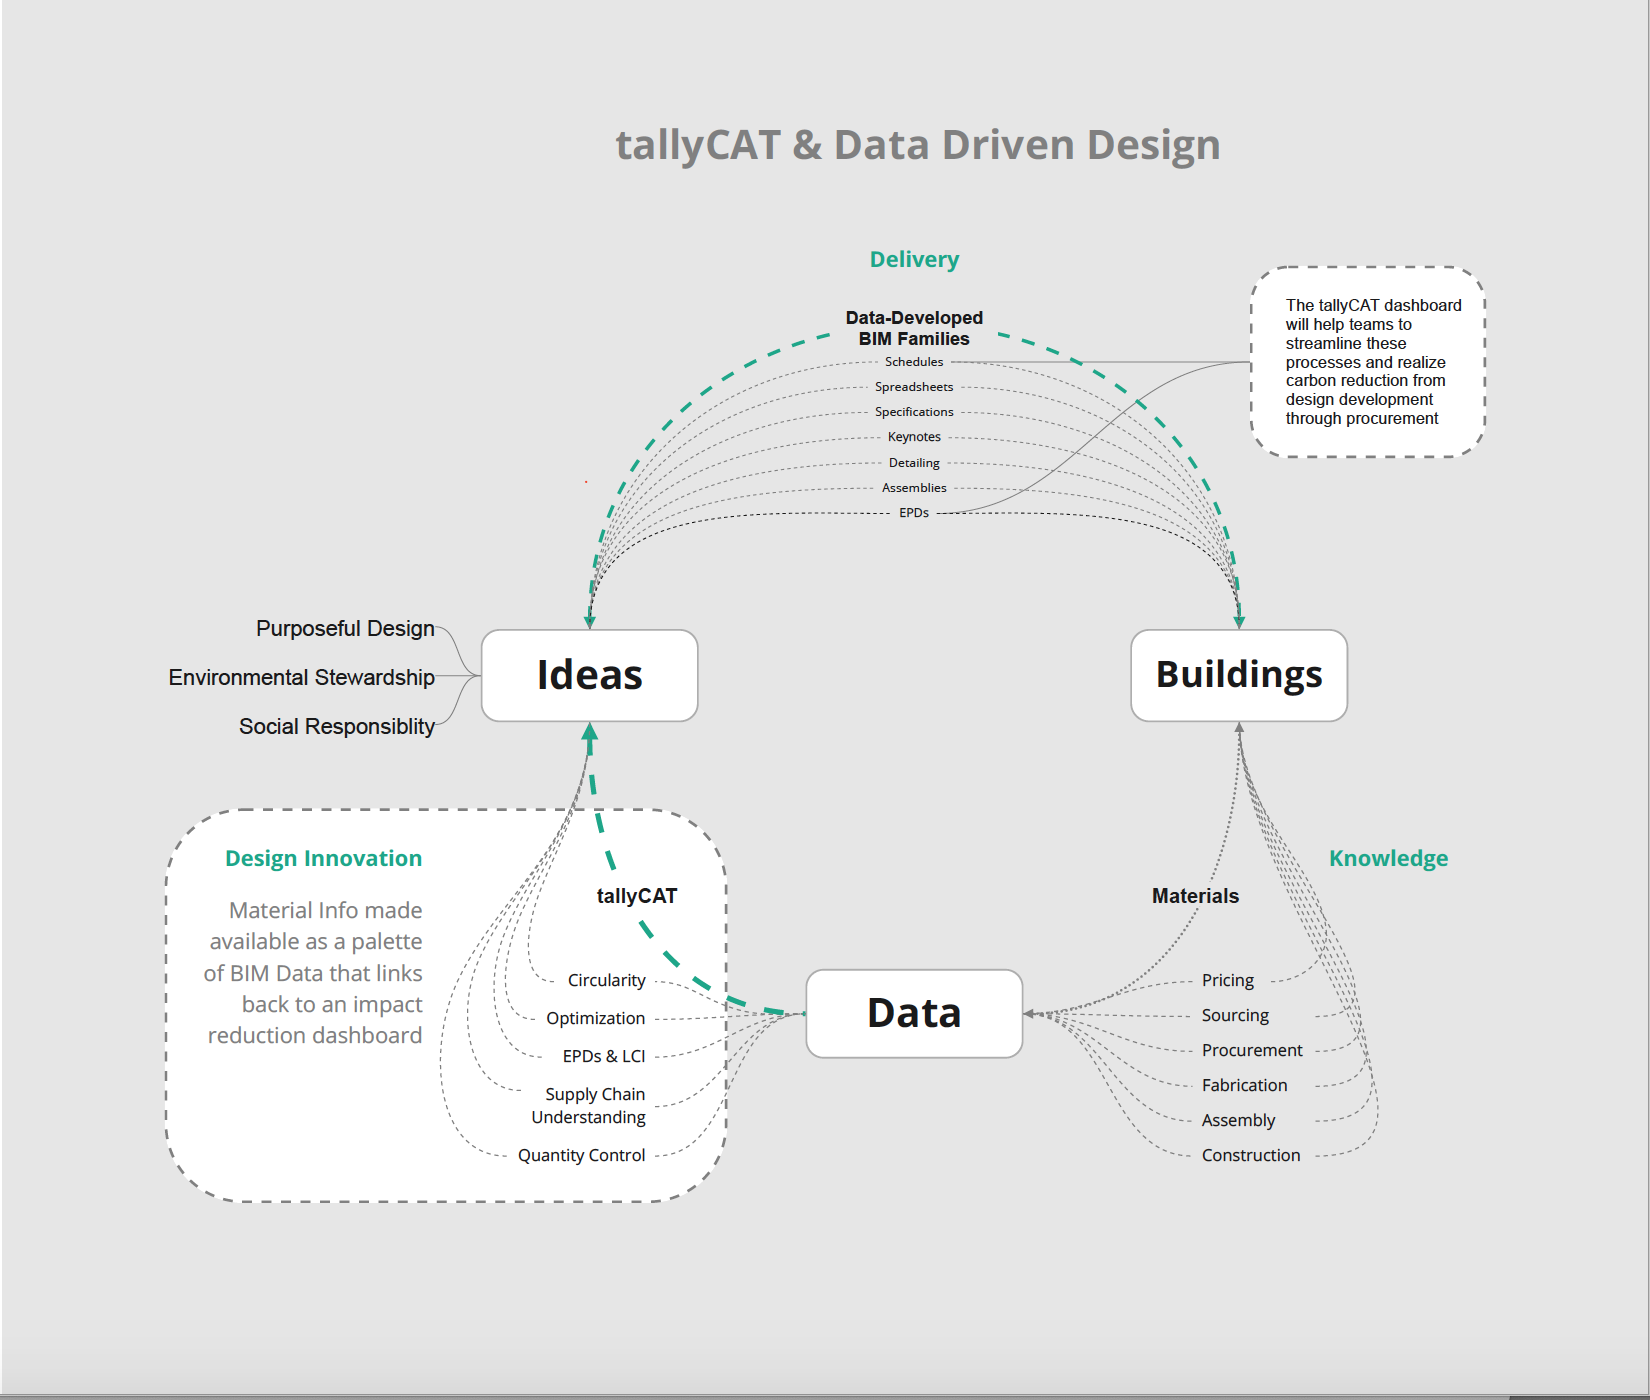Select the Assembly label
This screenshot has height=1400, width=1650.
click(x=1238, y=1120)
